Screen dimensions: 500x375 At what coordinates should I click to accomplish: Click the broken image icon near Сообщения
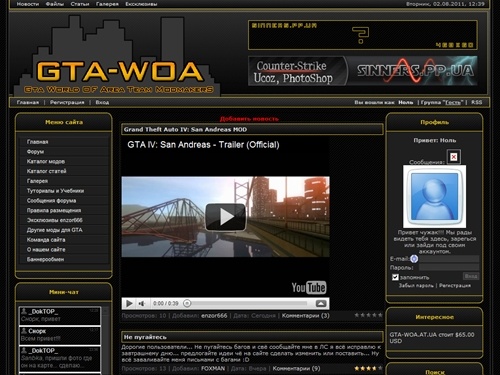(x=454, y=157)
